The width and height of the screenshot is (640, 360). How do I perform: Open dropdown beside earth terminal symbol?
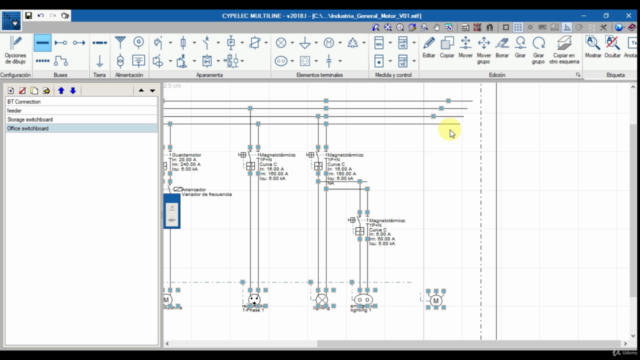(316, 42)
